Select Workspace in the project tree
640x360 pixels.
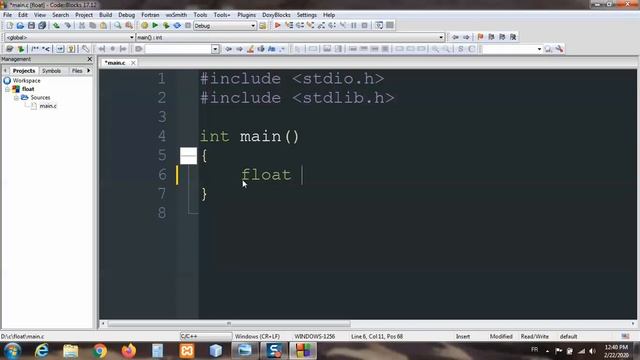pyautogui.click(x=26, y=80)
